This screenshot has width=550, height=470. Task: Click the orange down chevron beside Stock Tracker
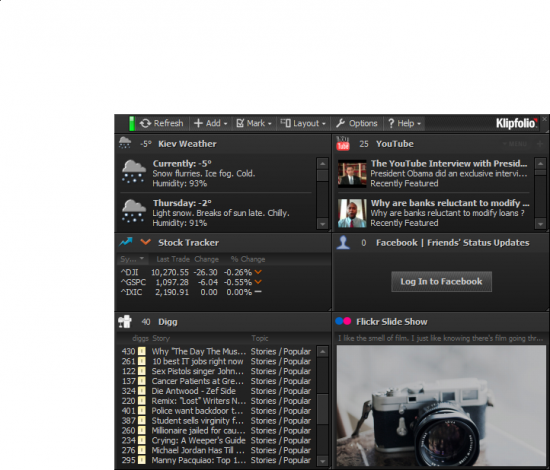[146, 242]
